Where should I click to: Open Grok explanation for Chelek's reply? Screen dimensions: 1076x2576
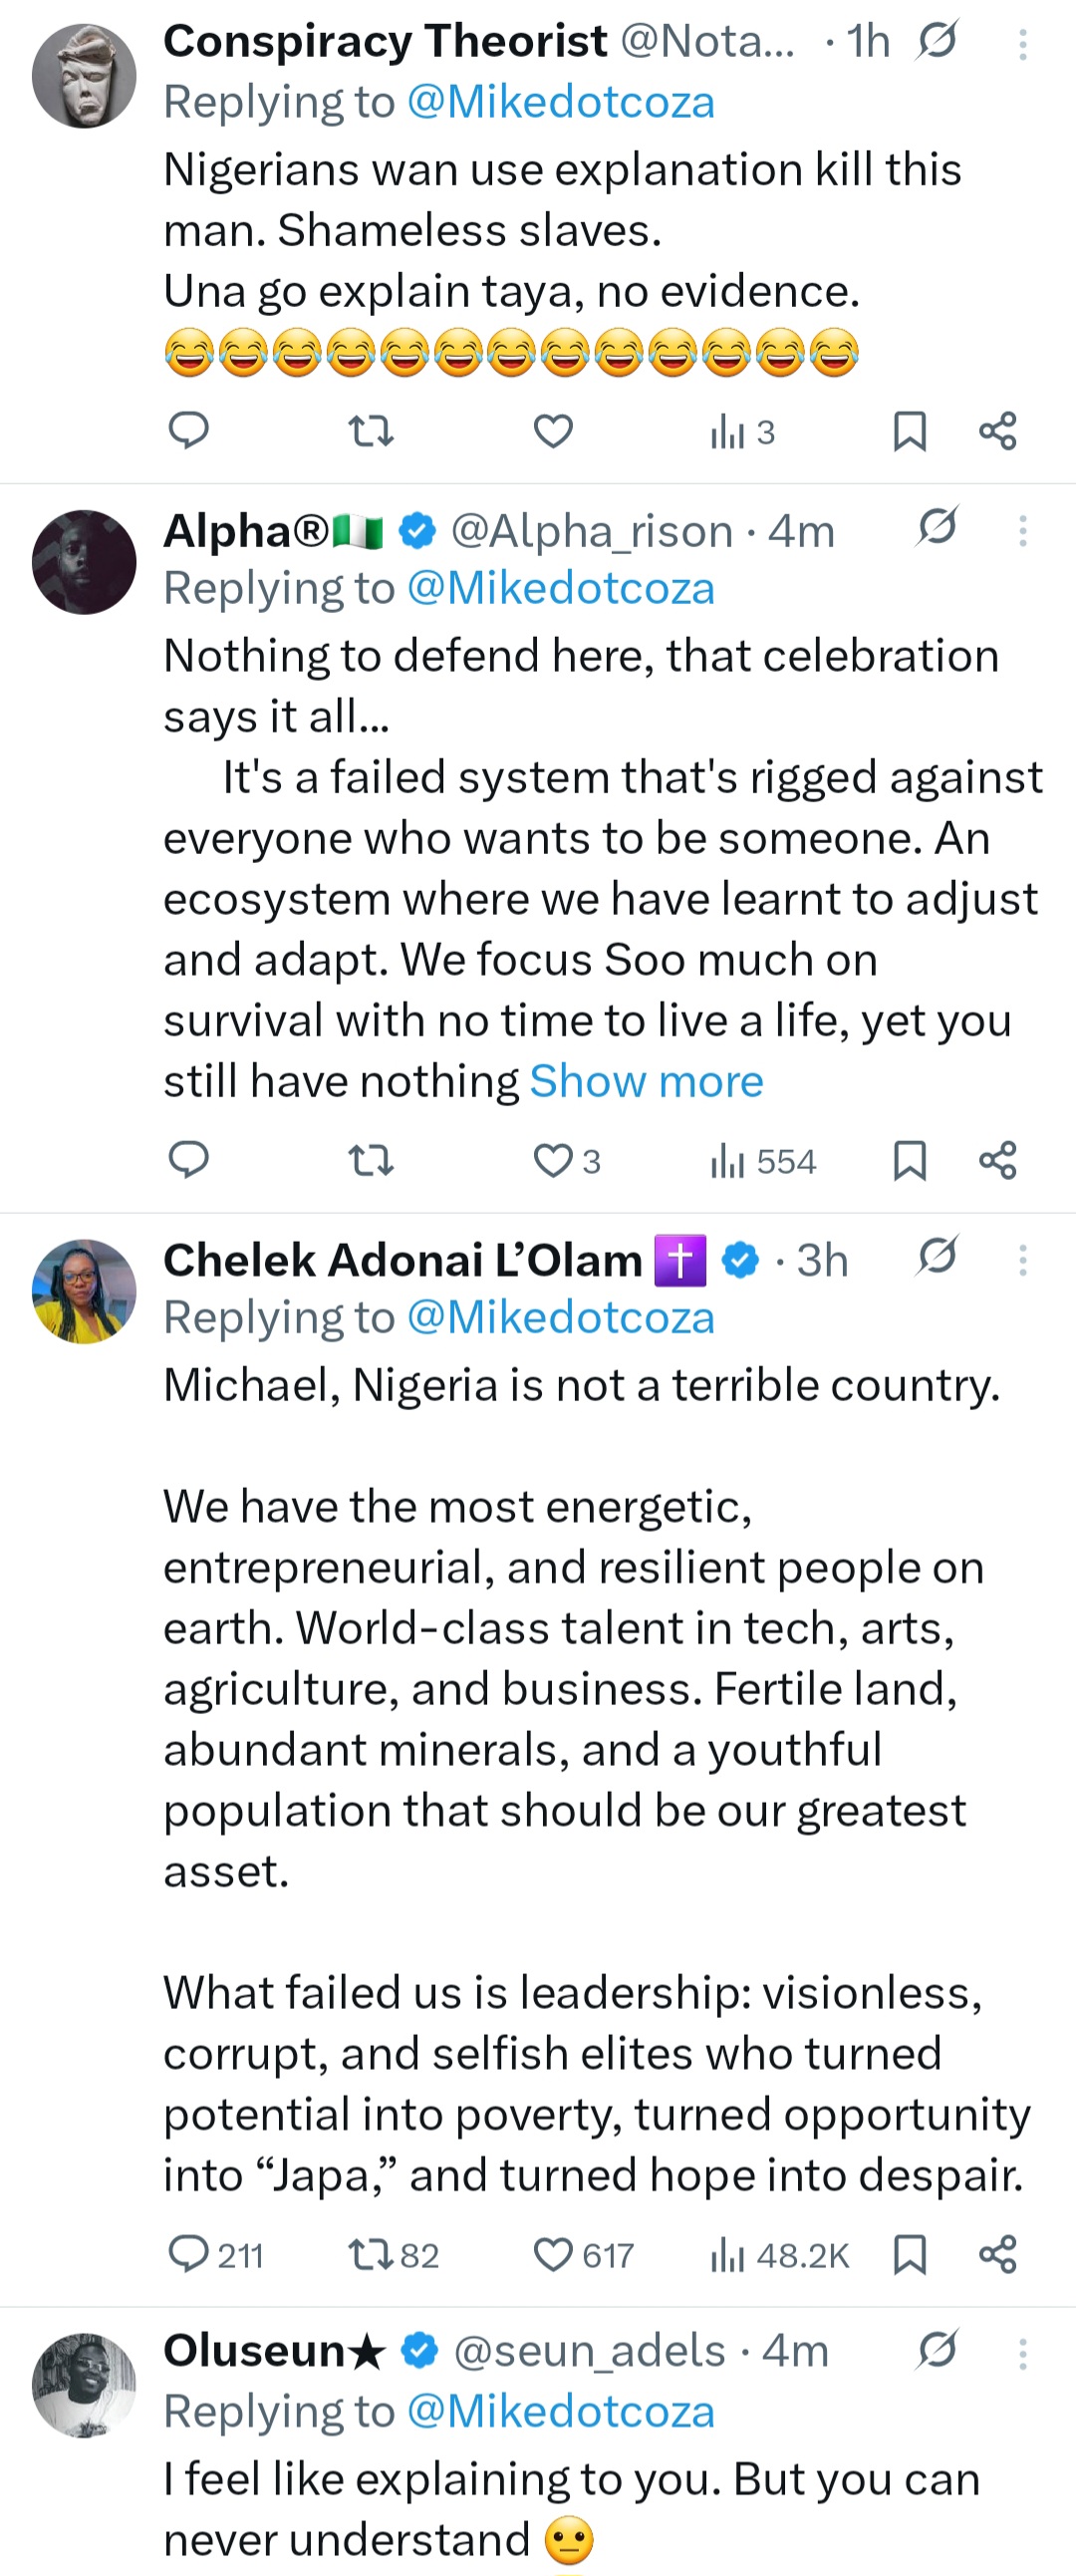click(x=937, y=1259)
